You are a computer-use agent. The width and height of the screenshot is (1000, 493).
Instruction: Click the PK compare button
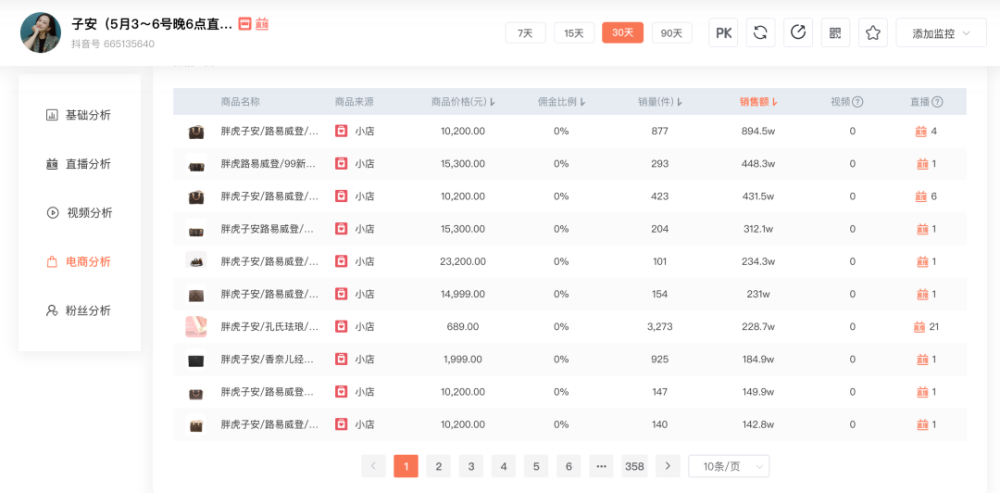723,33
